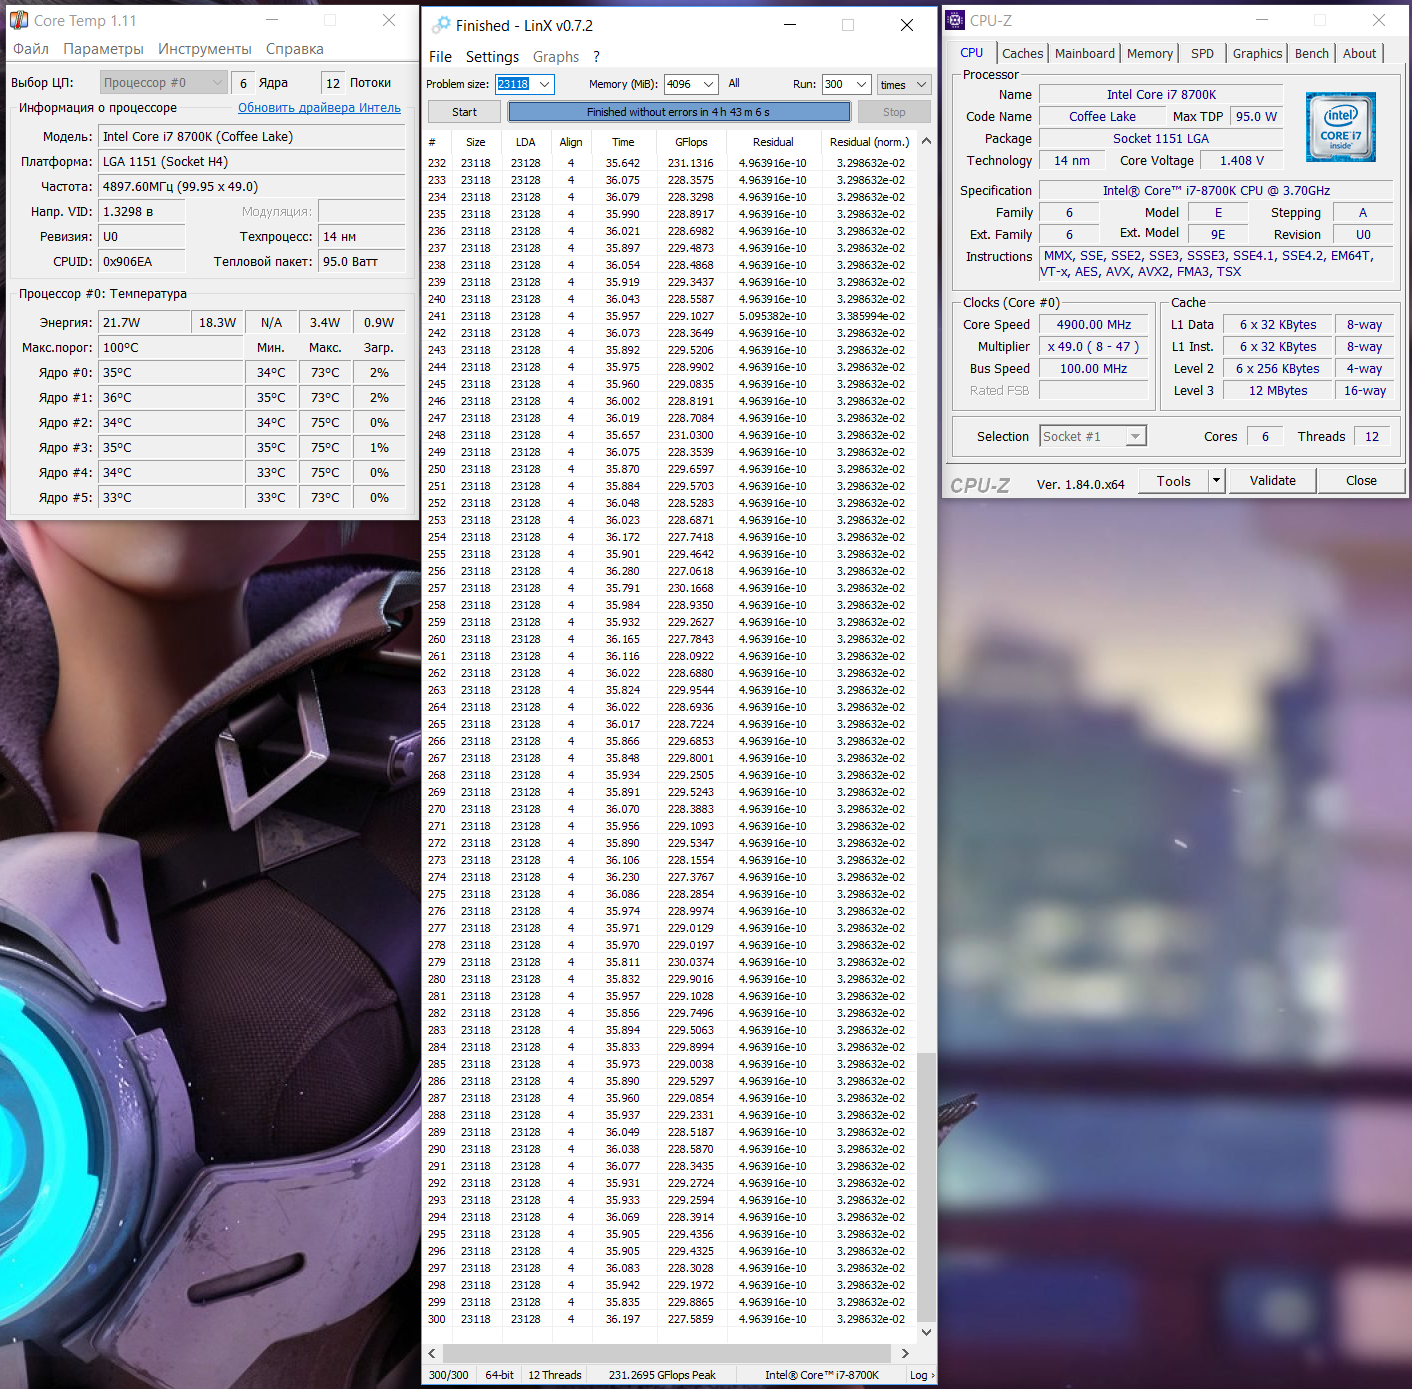Select the CPU tab in CPU-Z
This screenshot has height=1389, width=1412.
(x=971, y=53)
